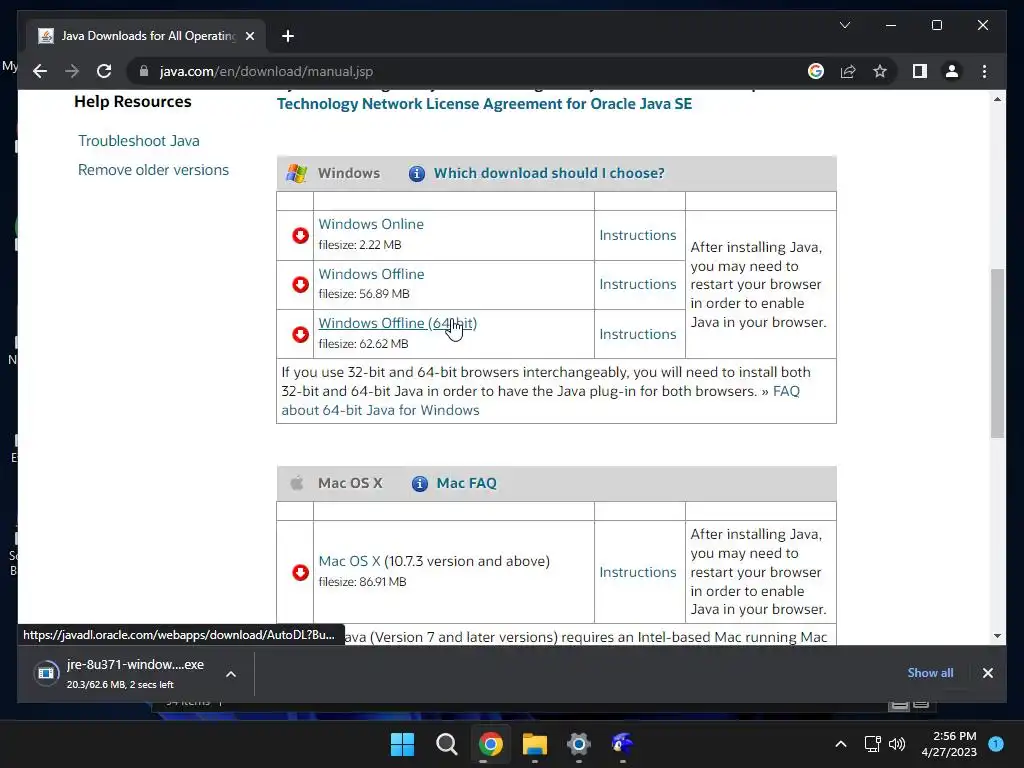Screen dimensions: 1024x768
Task: Open Remove older versions link
Action: [153, 170]
